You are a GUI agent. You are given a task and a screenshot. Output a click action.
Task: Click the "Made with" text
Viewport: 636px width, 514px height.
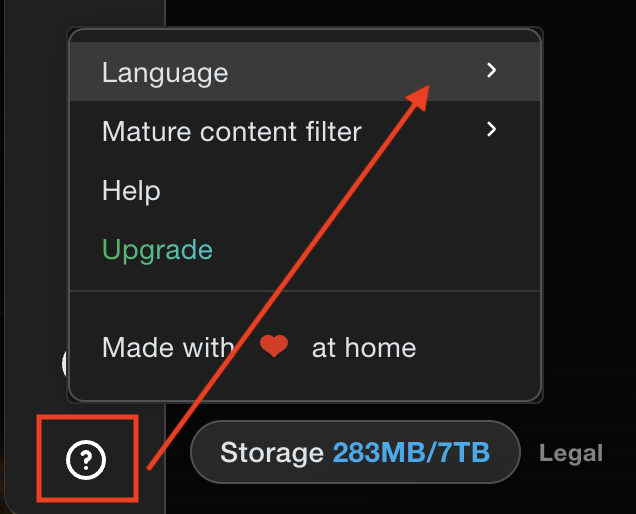168,347
